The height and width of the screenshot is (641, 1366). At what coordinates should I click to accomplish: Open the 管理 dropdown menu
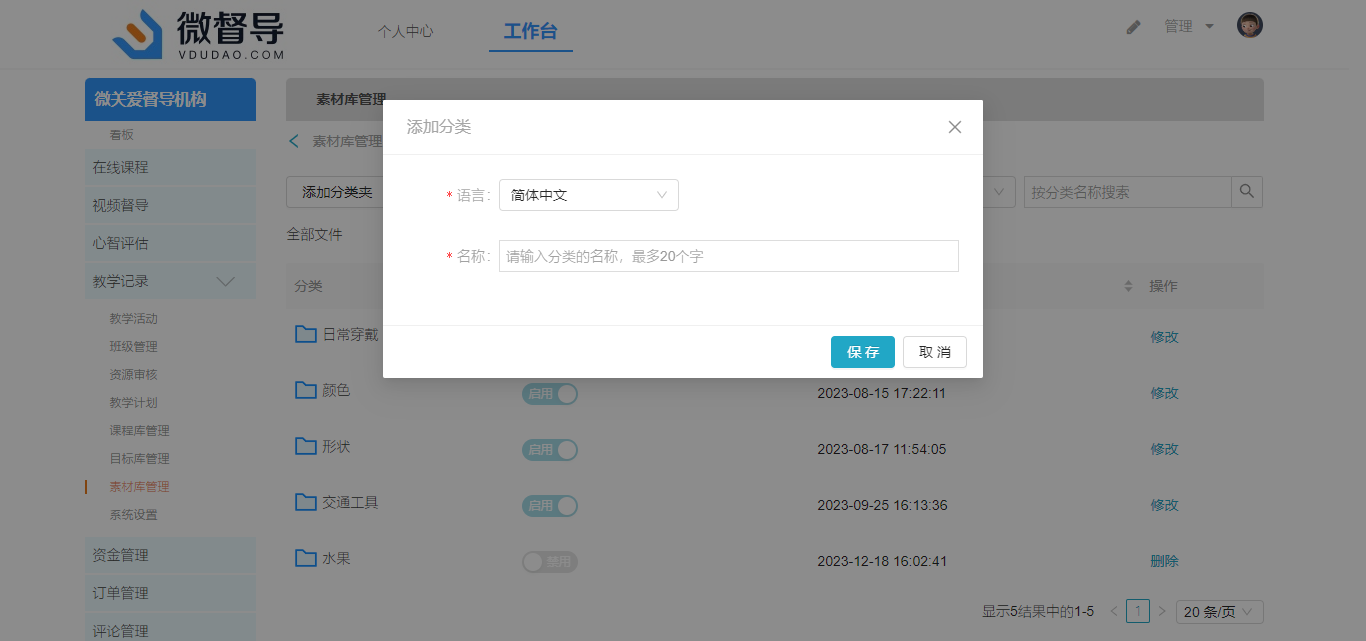click(x=1189, y=26)
